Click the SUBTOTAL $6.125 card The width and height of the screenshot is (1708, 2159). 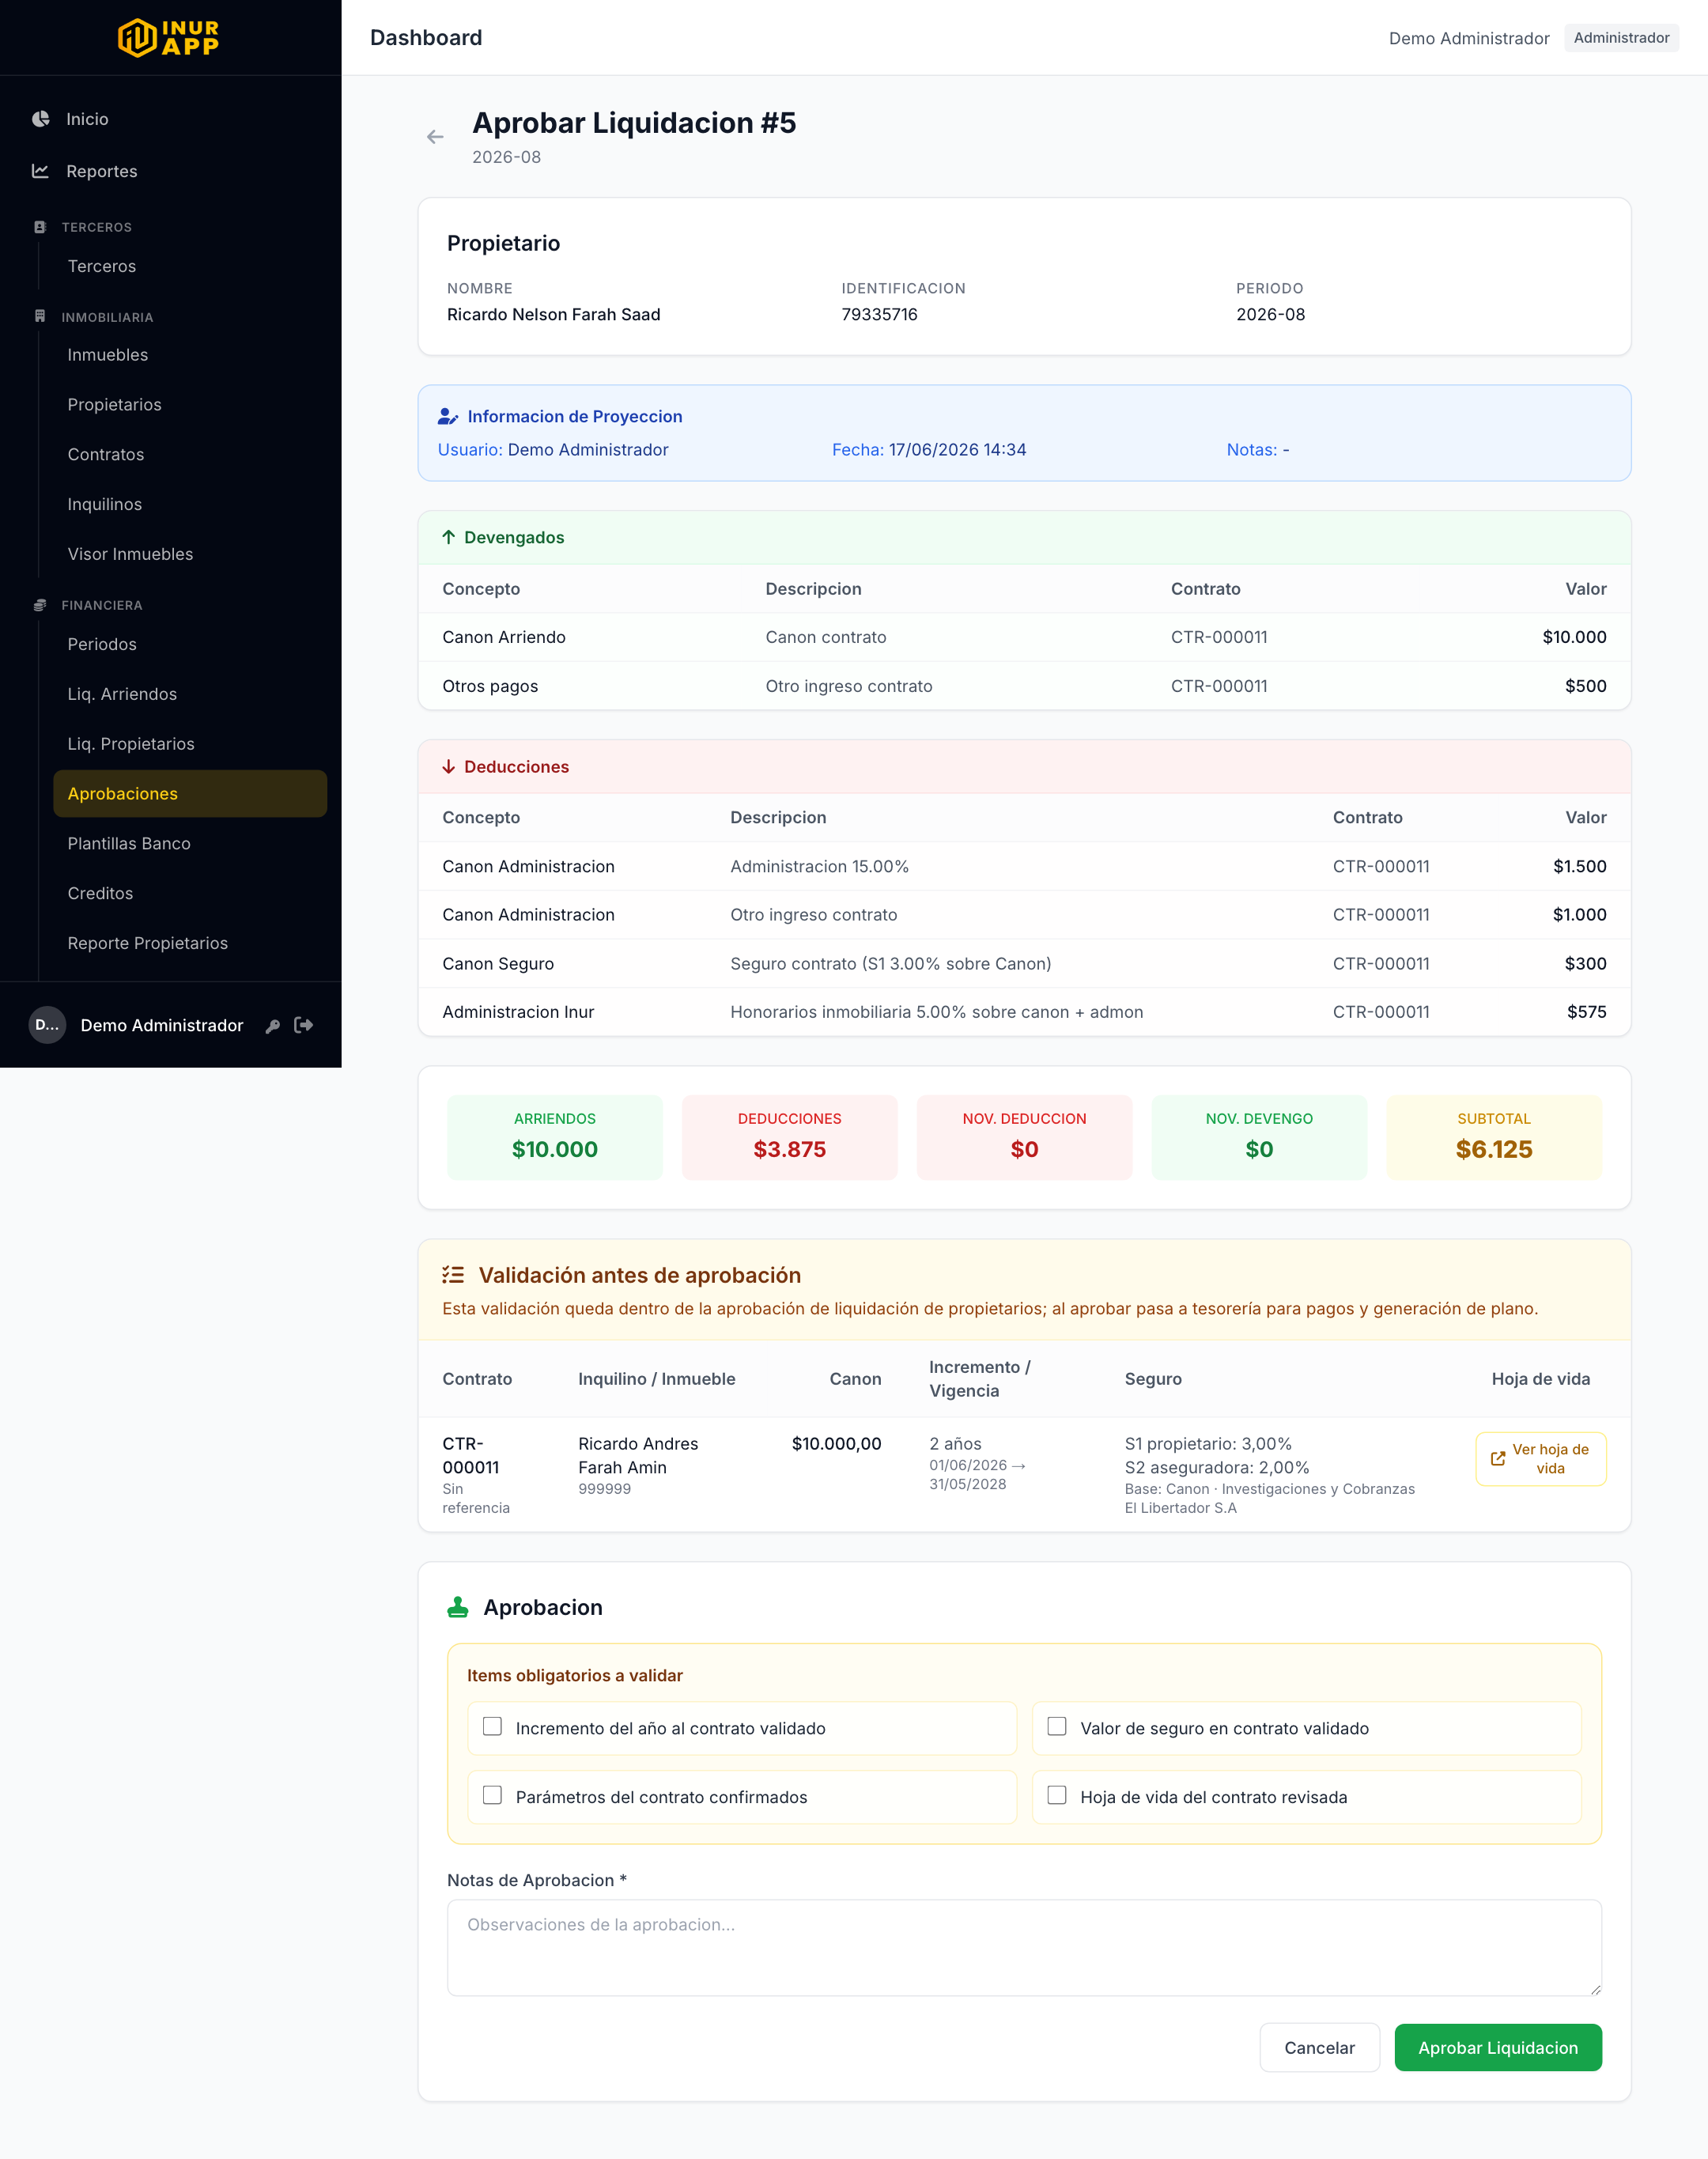[1494, 1138]
